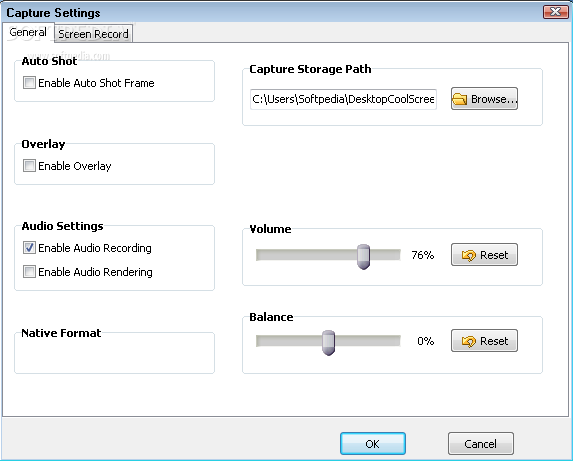Click the Volume slider track left end

coord(259,255)
